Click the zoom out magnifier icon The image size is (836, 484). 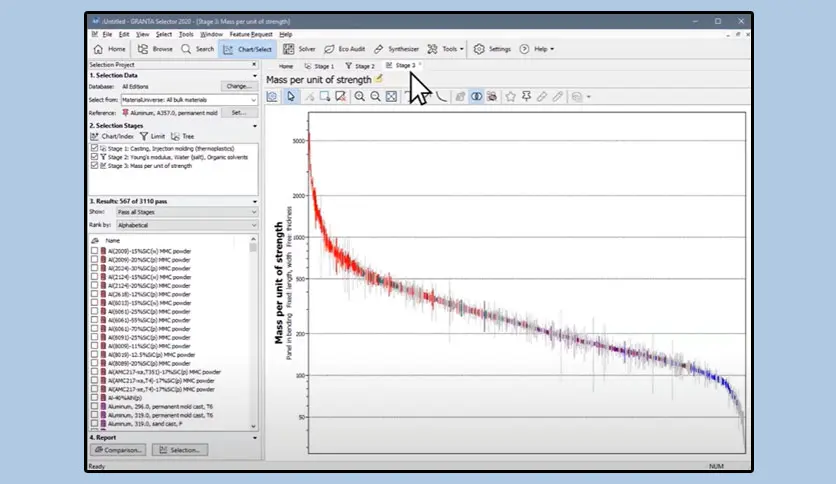coord(375,96)
